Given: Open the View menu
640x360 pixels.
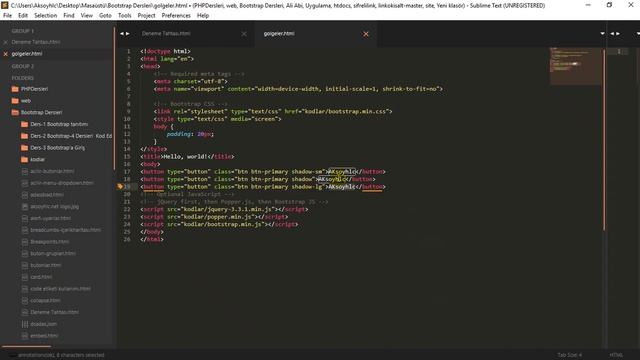Looking at the screenshot, I should 87,16.
